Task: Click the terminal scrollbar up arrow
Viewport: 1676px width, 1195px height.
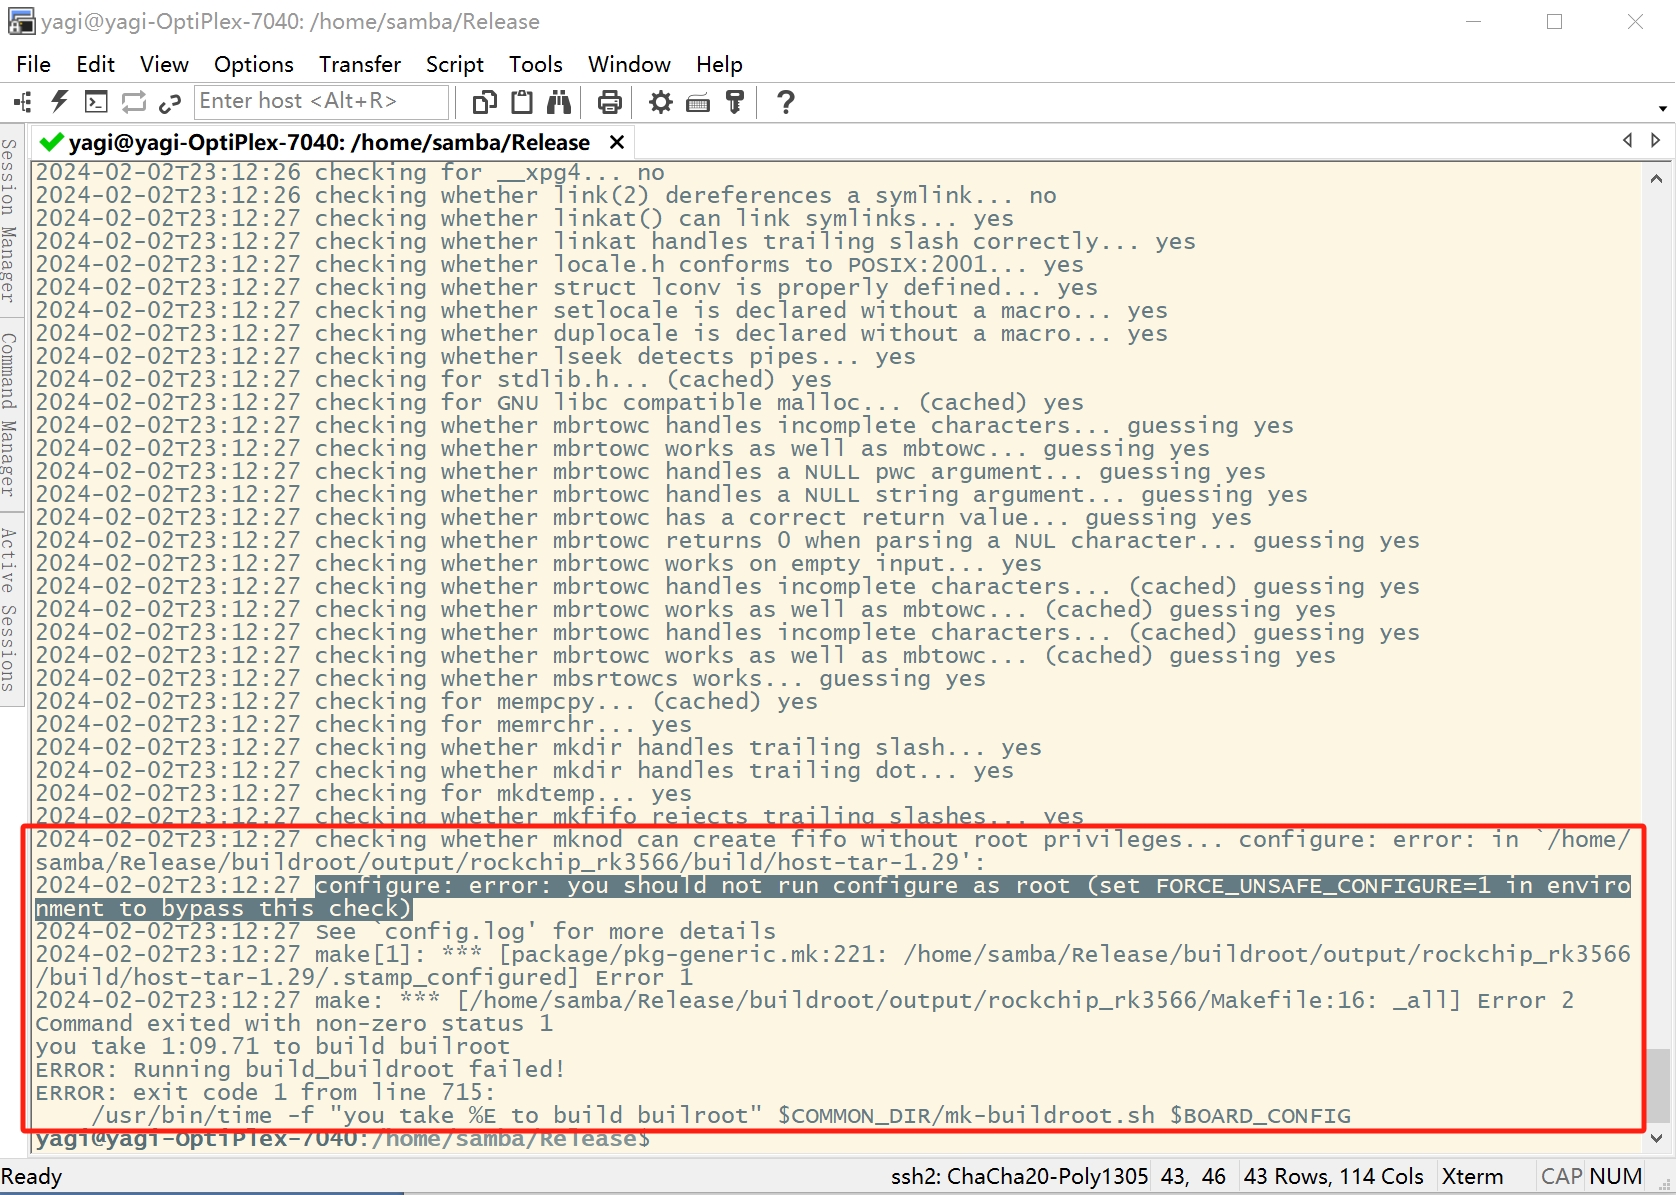Action: [1656, 179]
